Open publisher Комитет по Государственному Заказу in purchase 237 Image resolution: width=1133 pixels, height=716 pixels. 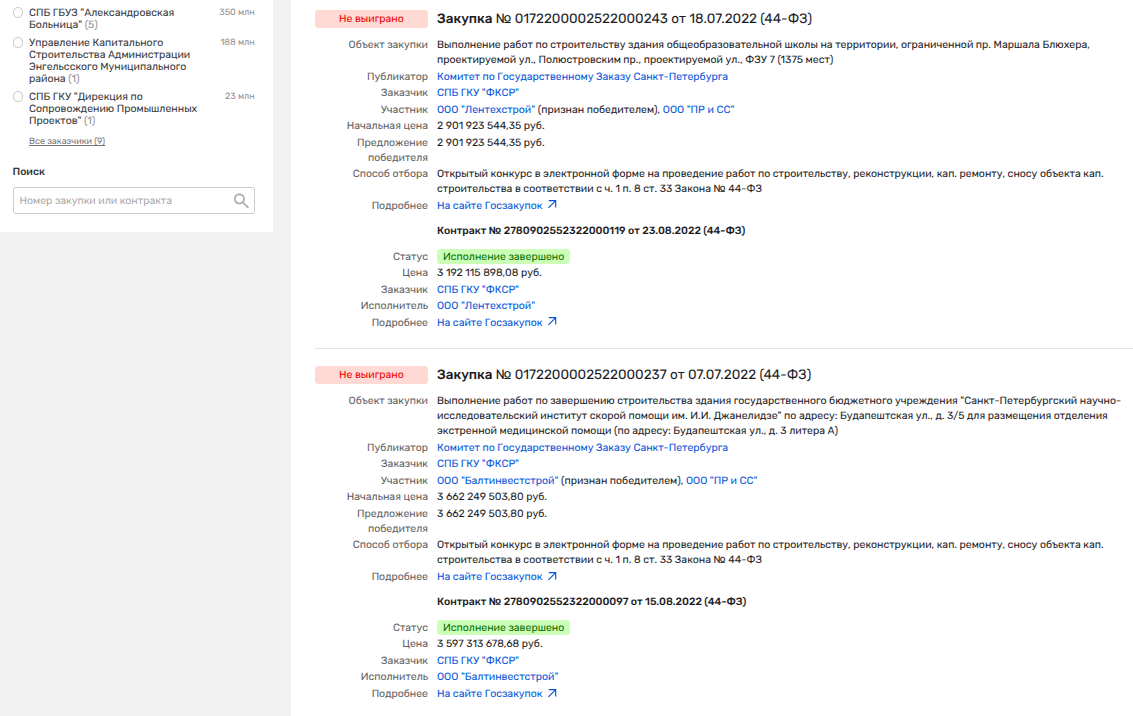(582, 447)
